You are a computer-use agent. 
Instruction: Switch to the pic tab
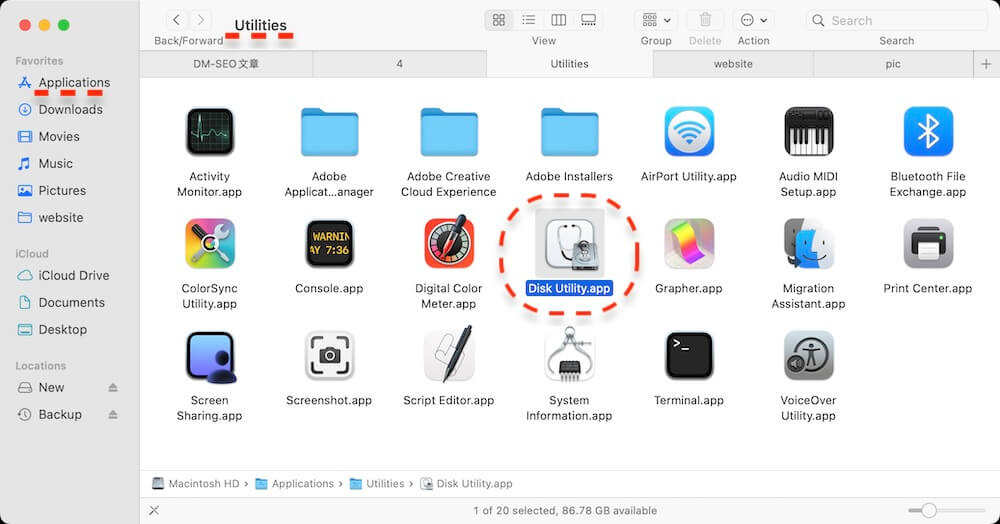893,64
